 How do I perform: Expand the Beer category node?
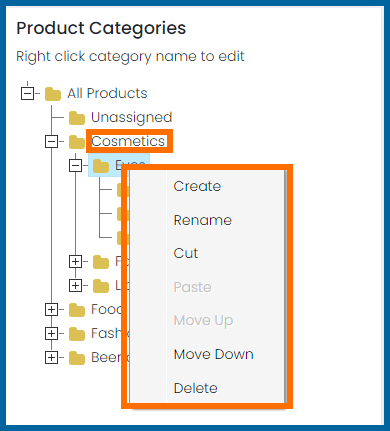[51, 358]
